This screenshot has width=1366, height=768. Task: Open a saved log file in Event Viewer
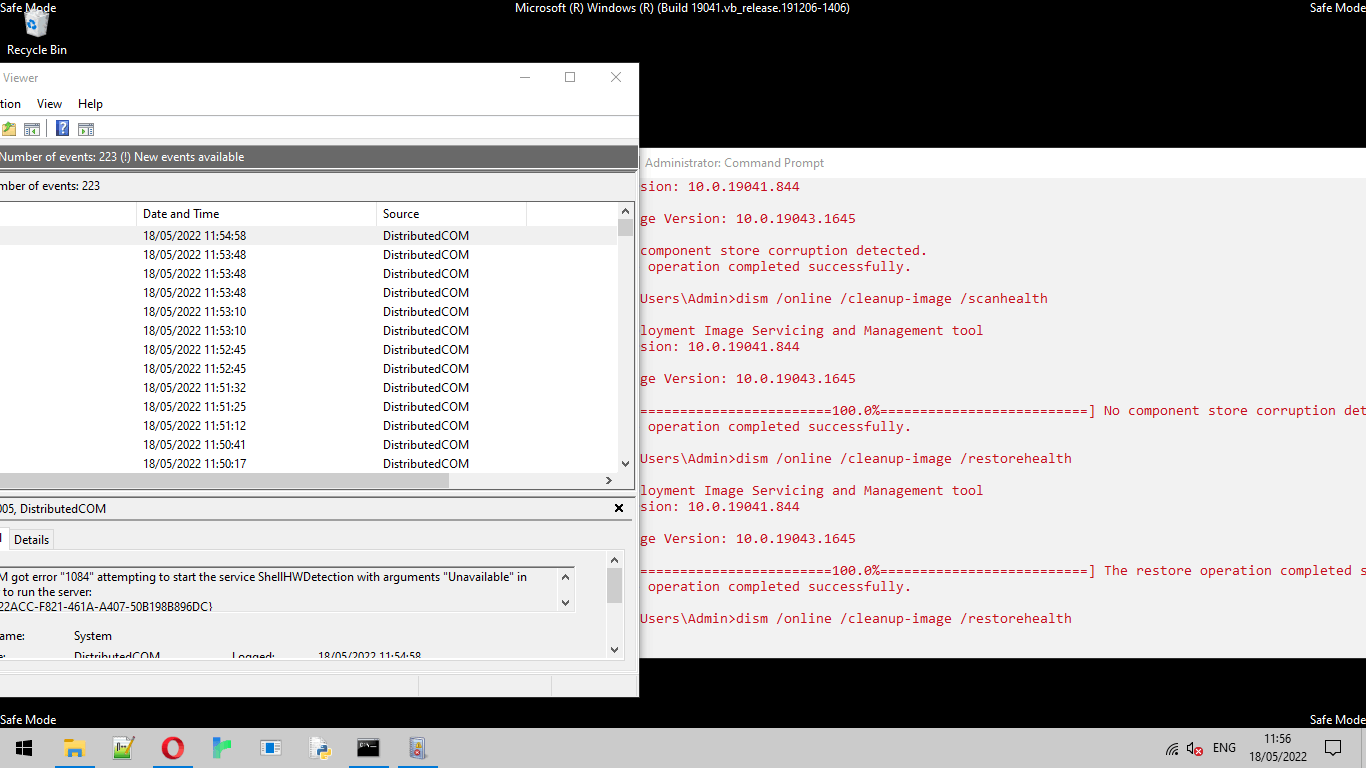pyautogui.click(x=9, y=128)
